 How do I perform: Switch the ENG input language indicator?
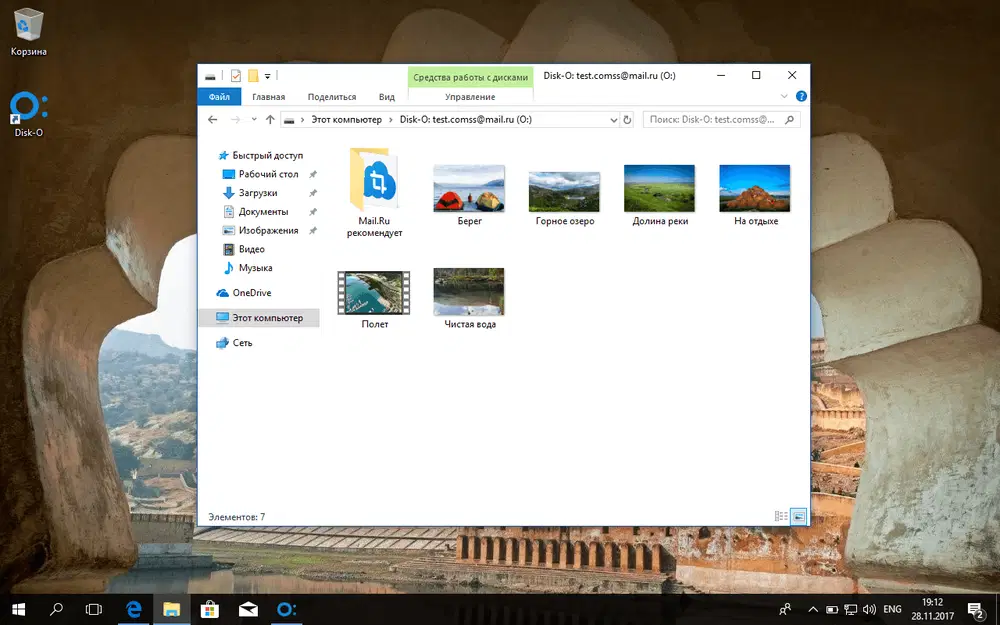point(892,610)
